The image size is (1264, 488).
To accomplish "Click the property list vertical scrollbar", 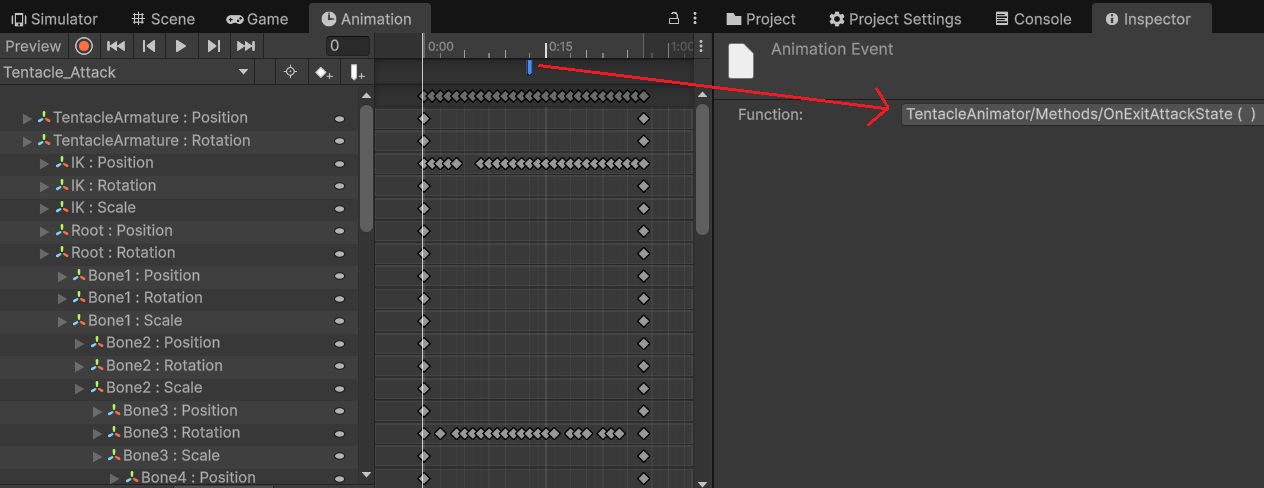I will (x=366, y=170).
